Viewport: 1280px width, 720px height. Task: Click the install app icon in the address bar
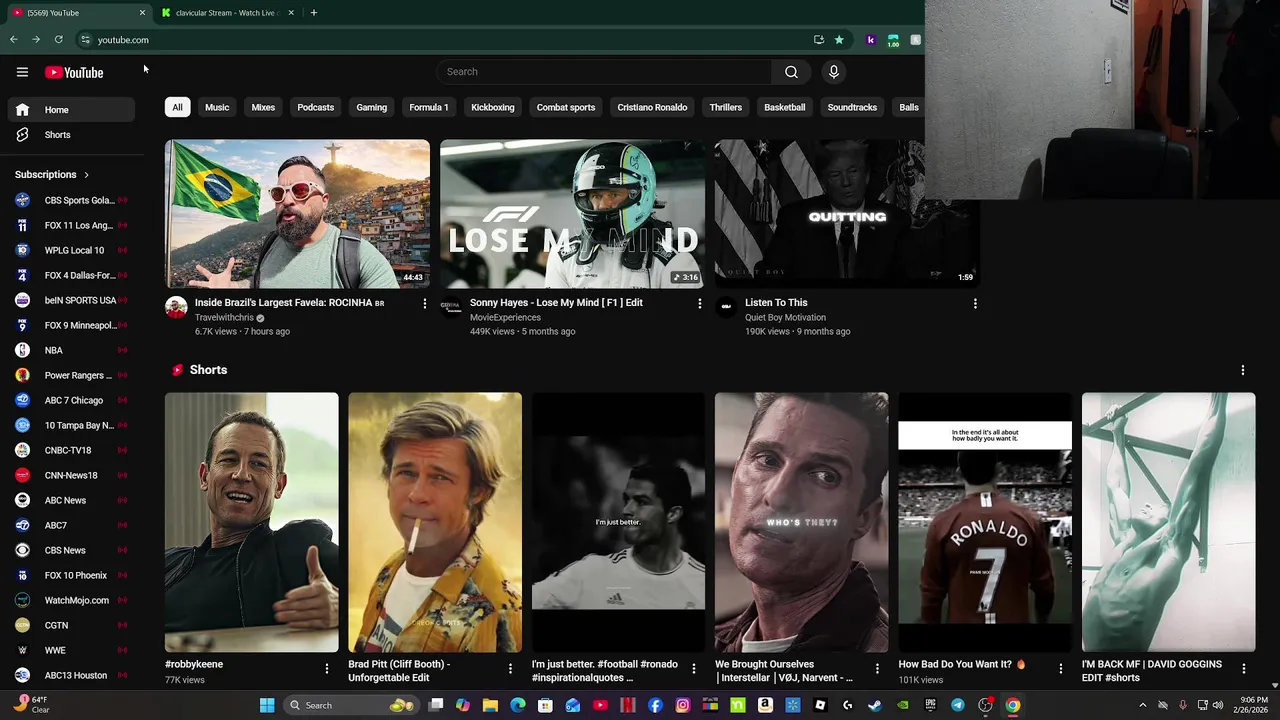[x=819, y=40]
